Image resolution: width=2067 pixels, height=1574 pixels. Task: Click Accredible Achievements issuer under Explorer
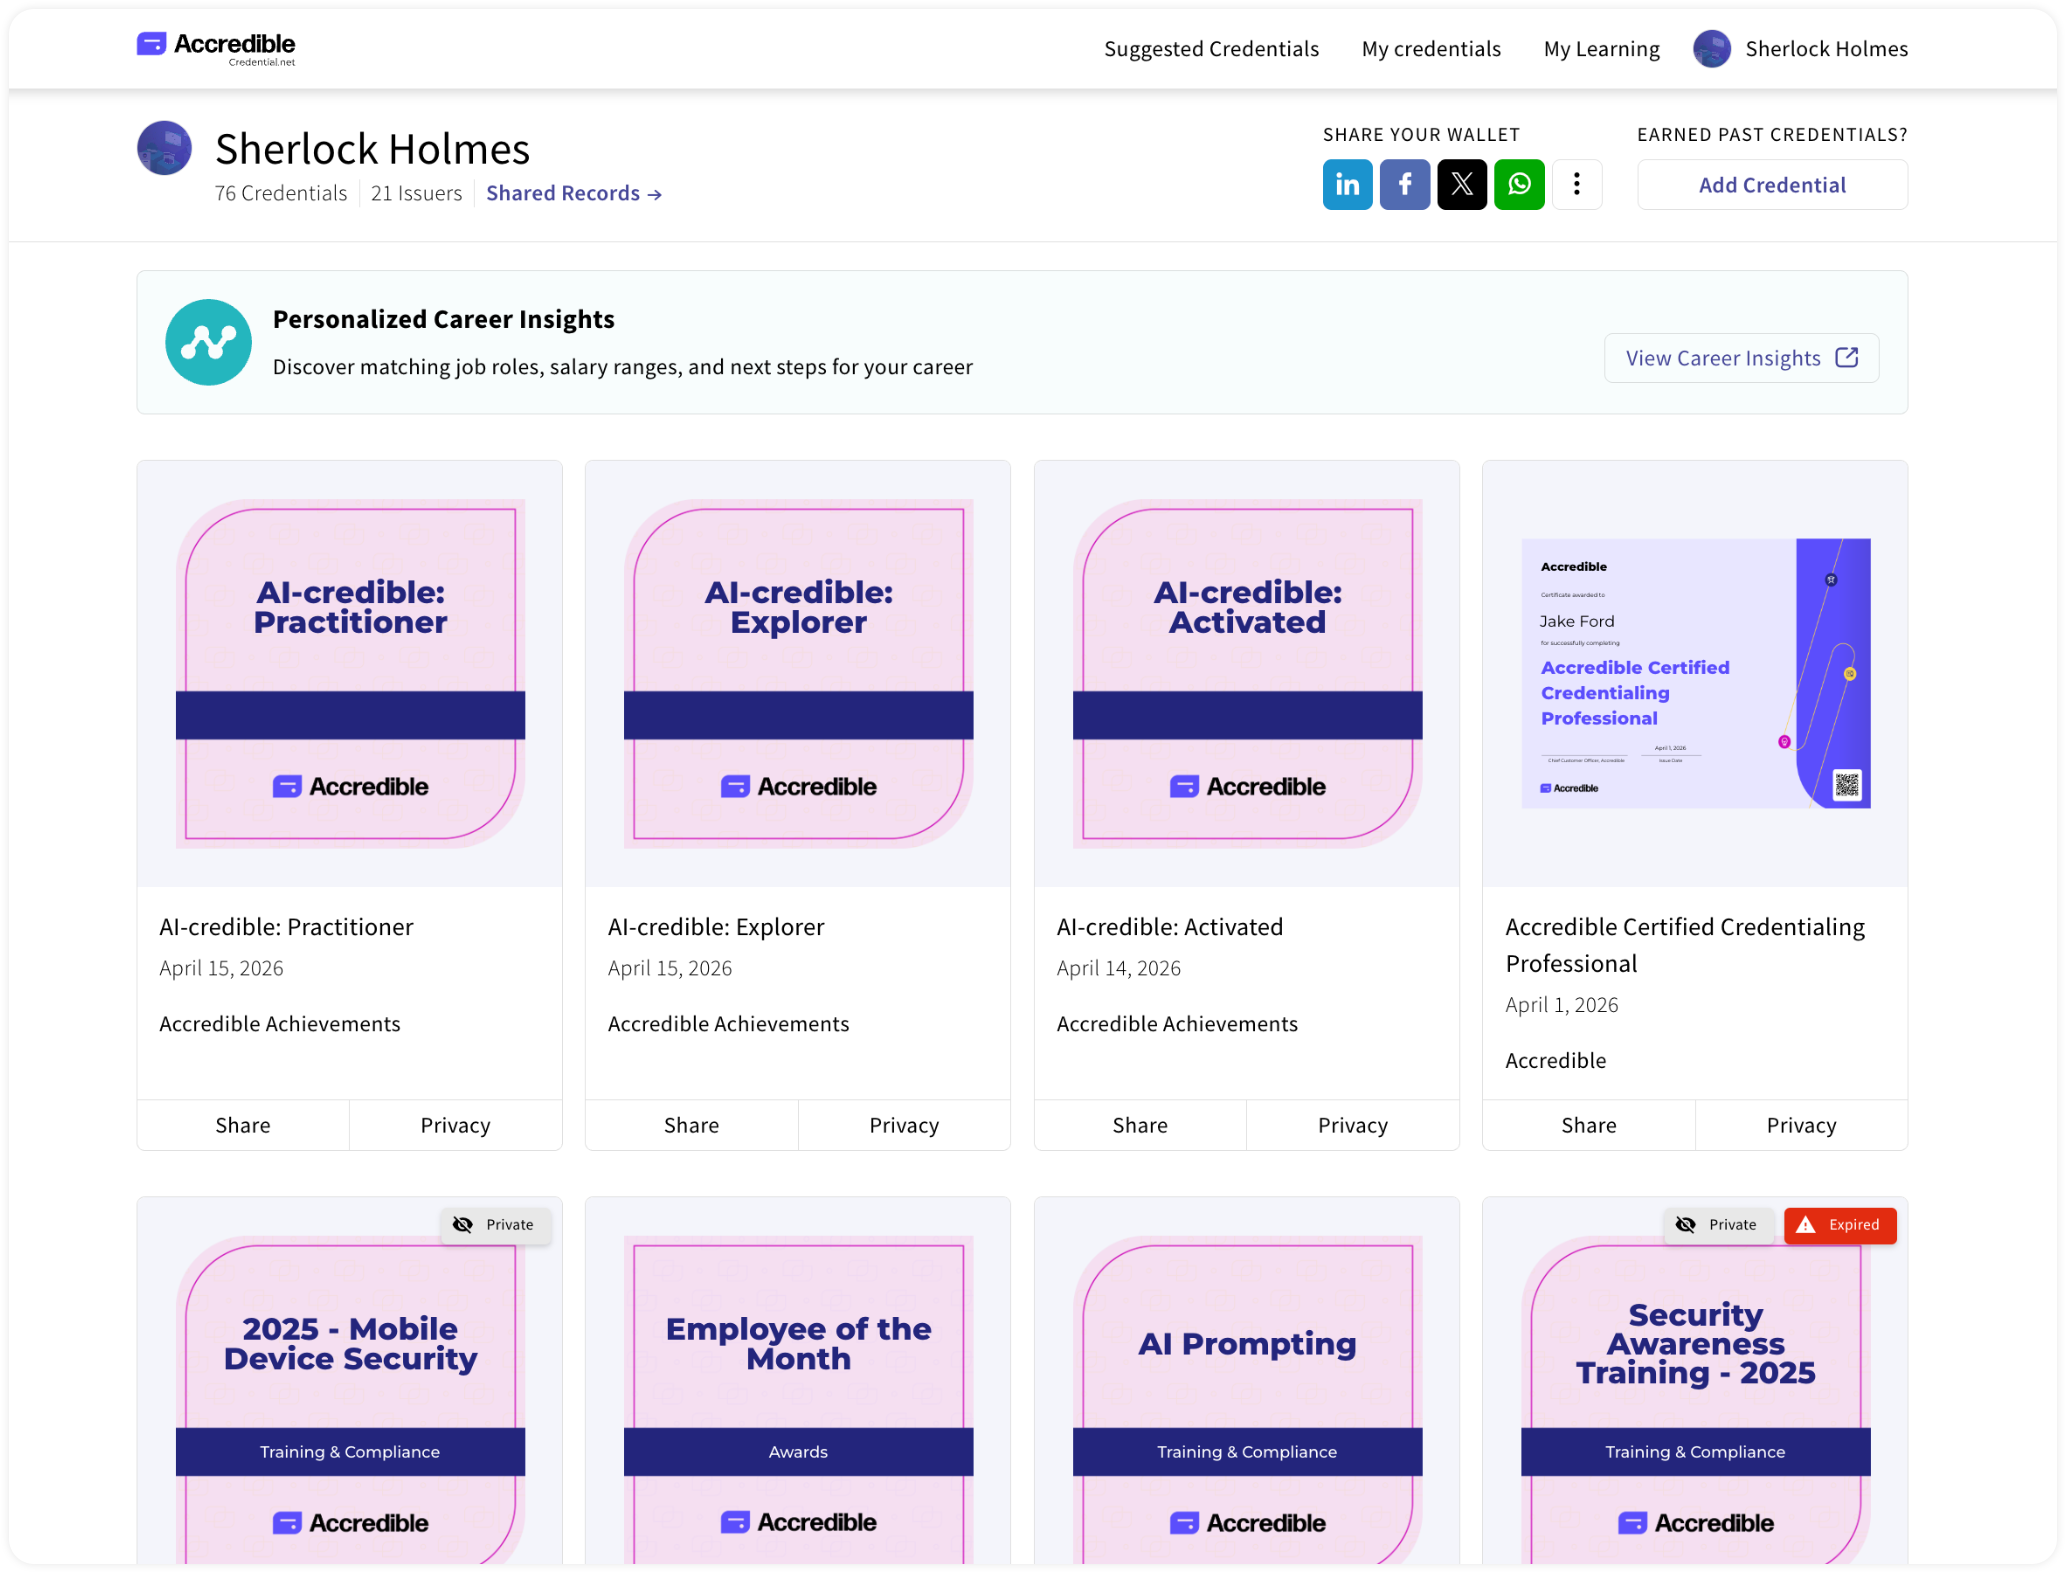coord(728,1024)
